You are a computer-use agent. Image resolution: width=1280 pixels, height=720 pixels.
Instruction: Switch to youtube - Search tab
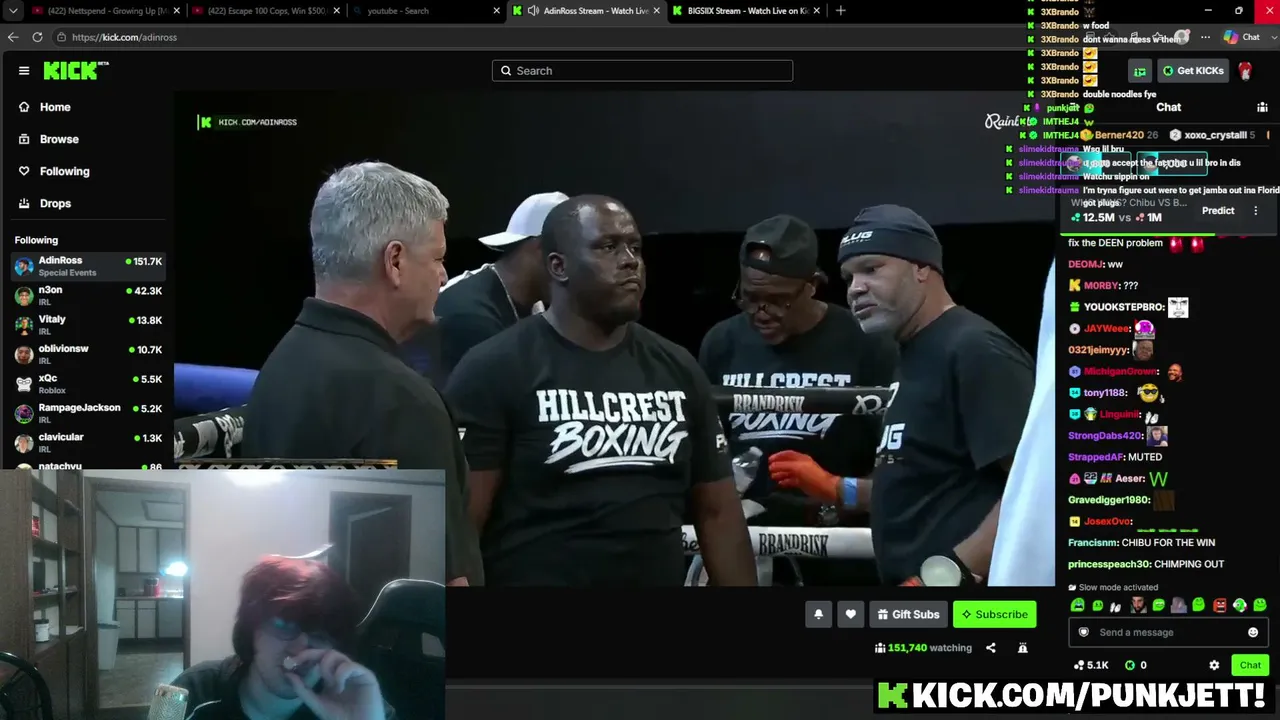tap(425, 11)
